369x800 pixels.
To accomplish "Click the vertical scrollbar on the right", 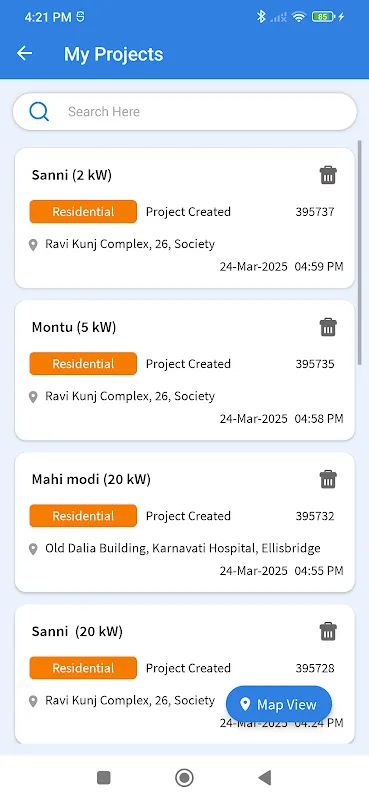I will (359, 250).
